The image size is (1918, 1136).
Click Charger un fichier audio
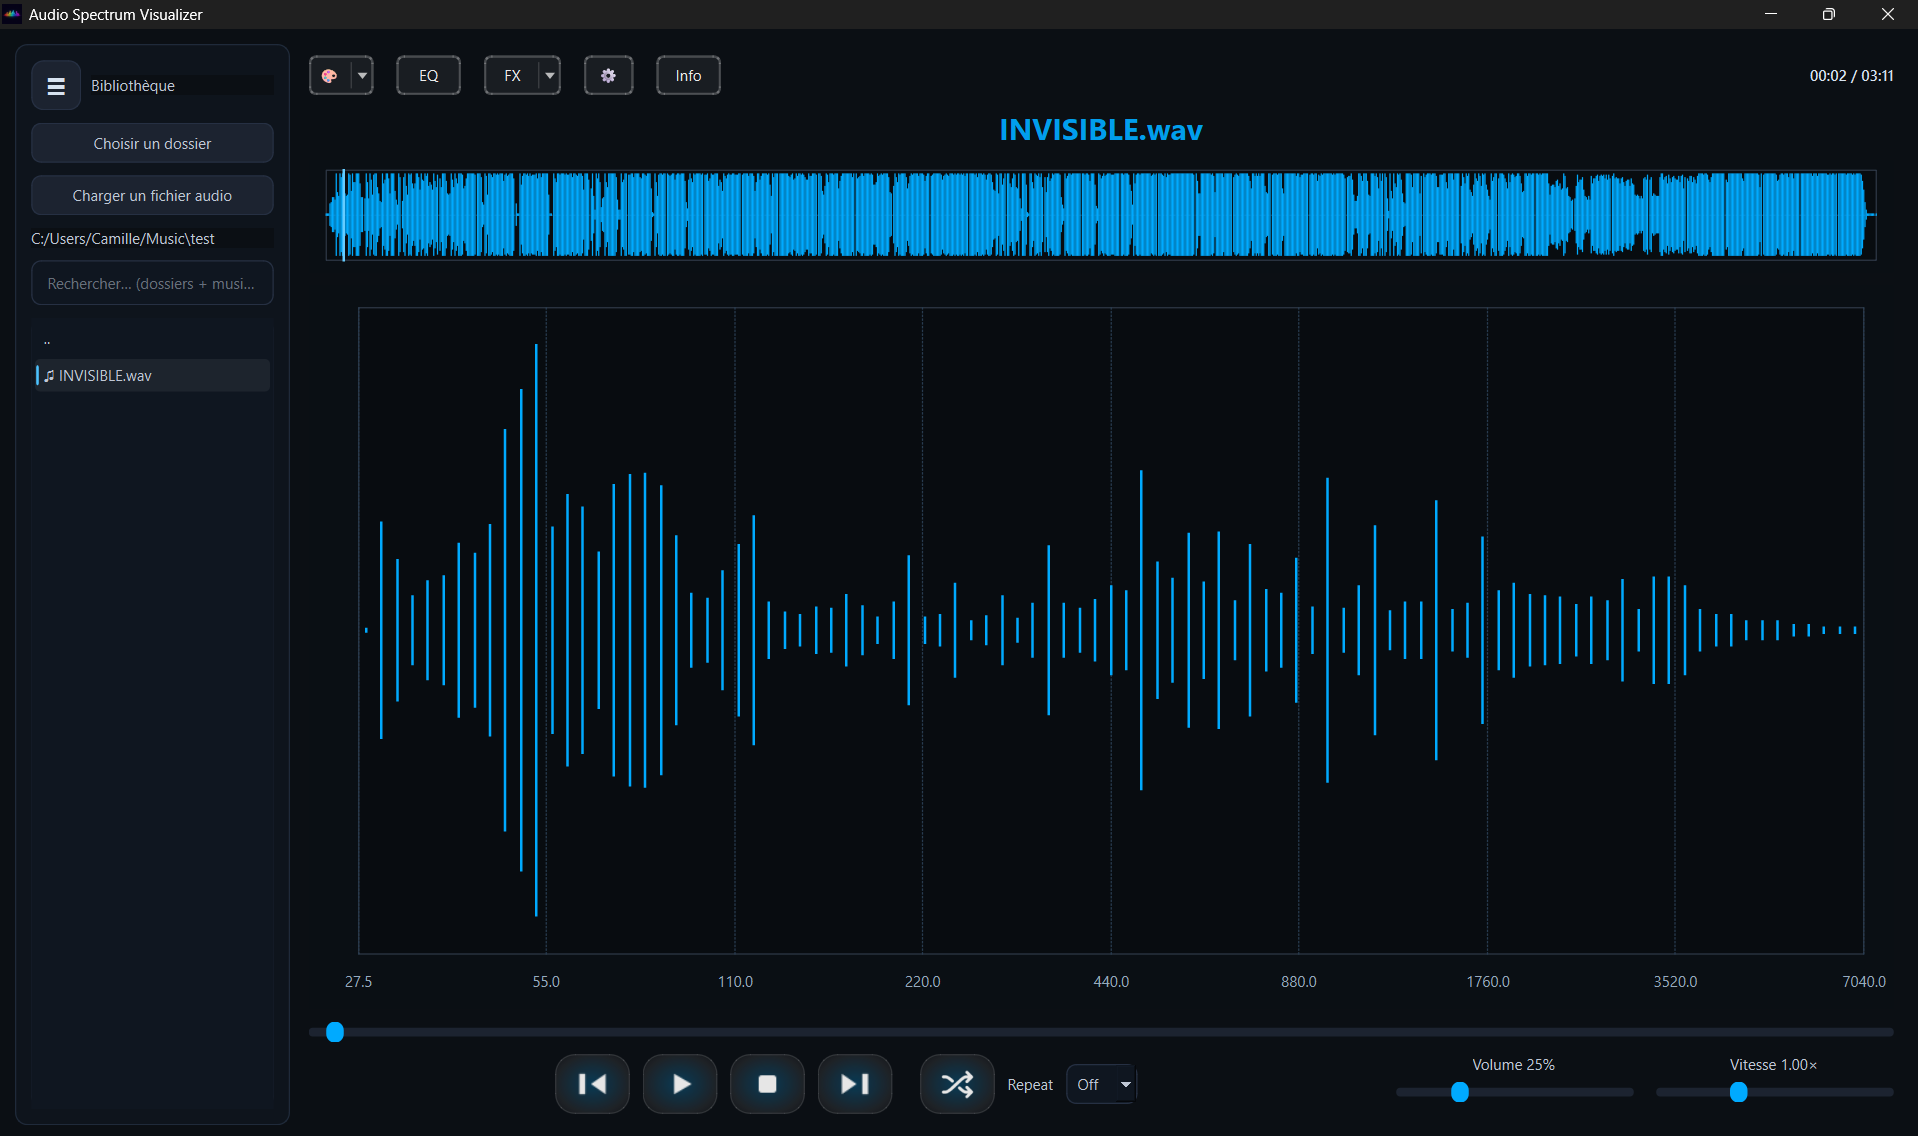151,195
